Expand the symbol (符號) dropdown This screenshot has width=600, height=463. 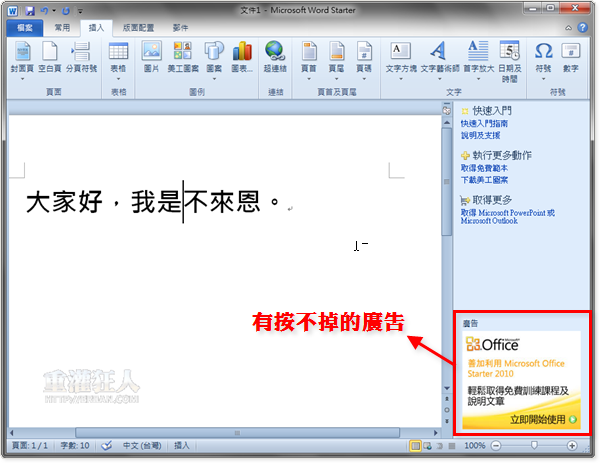click(543, 78)
